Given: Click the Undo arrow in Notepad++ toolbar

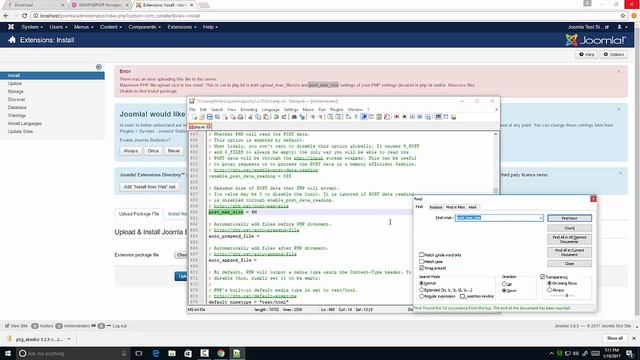Looking at the screenshot, I should click(276, 117).
